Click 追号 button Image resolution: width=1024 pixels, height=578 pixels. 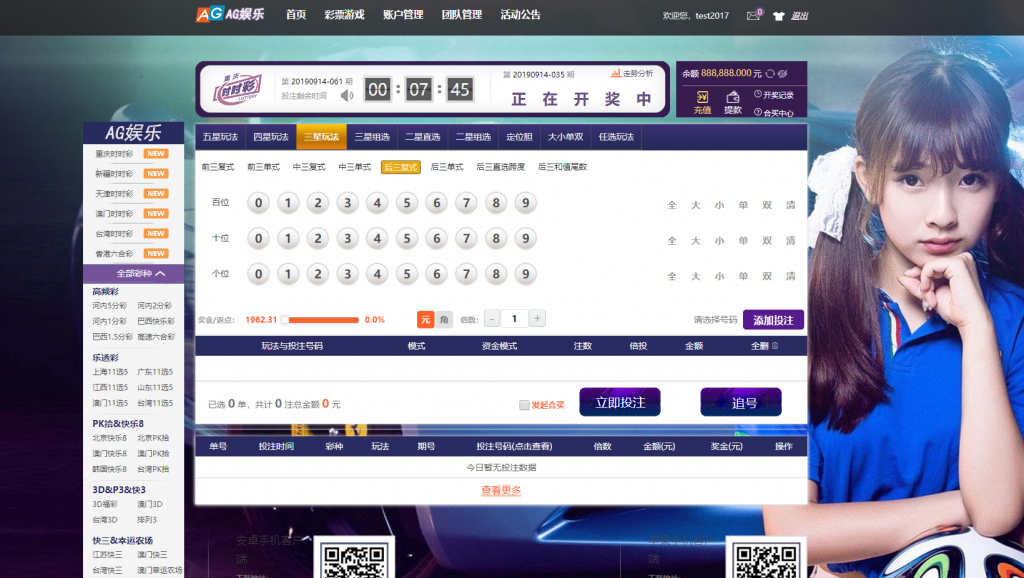coord(741,402)
